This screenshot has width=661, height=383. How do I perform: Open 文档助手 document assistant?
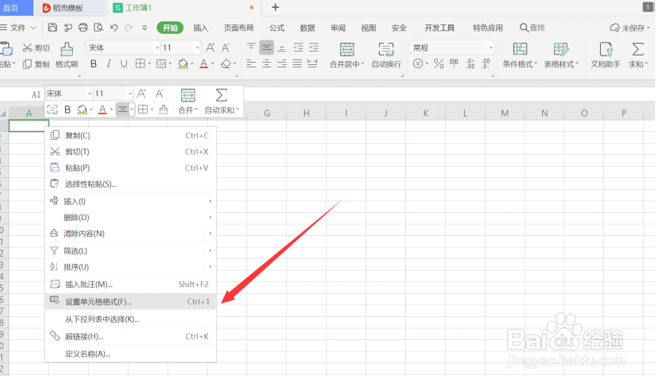click(x=605, y=55)
